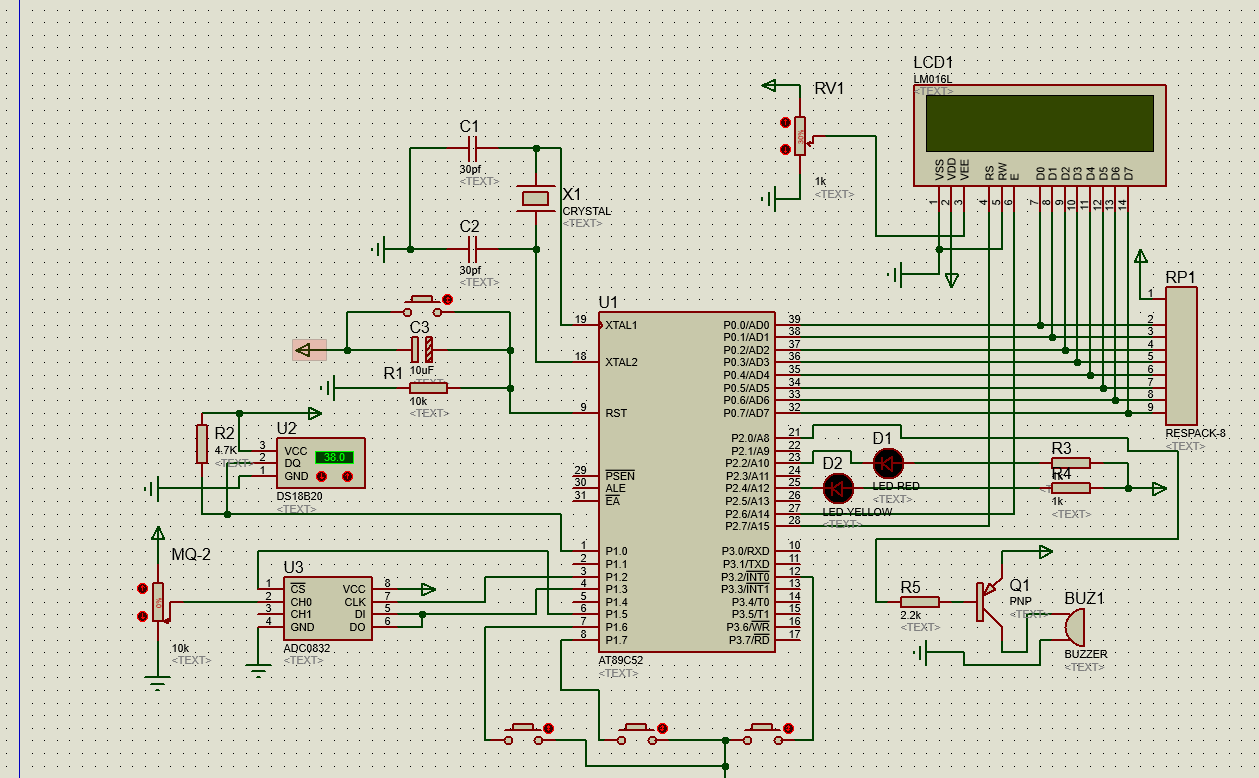Click the LED-YELLOW text label
The height and width of the screenshot is (778, 1259).
pyautogui.click(x=856, y=512)
